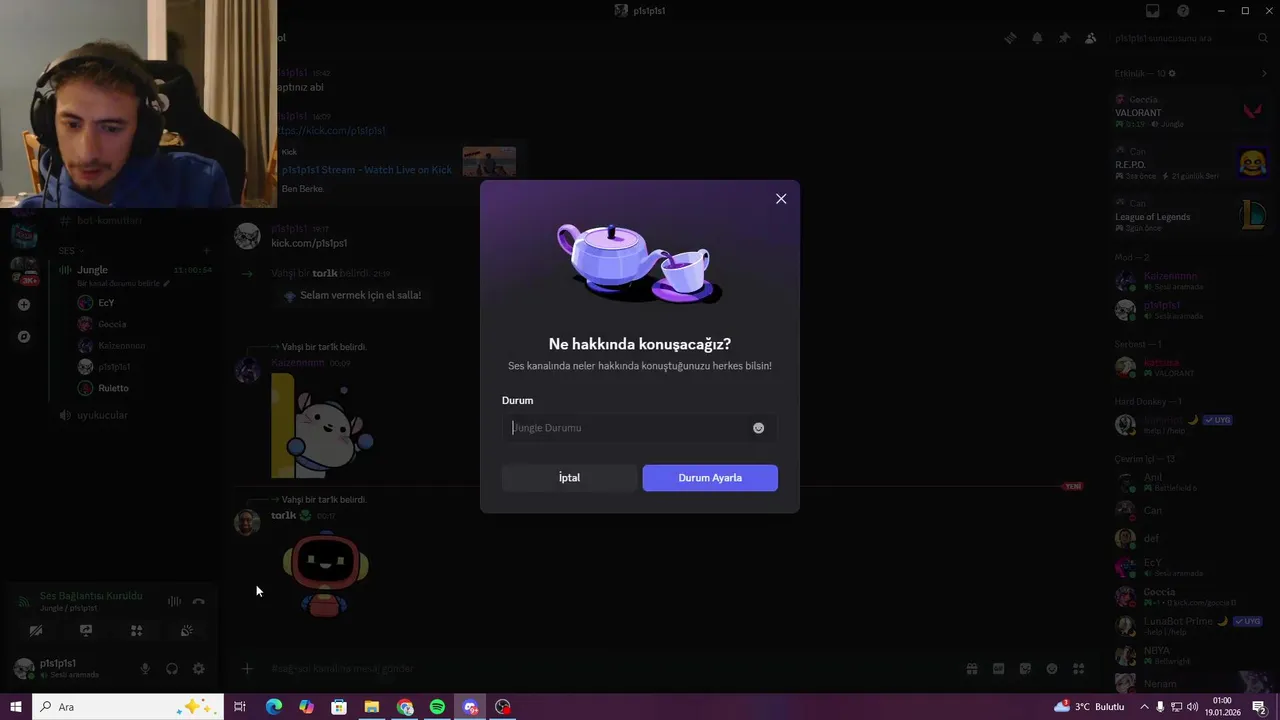This screenshot has width=1280, height=720.
Task: Open GIF picker in message bar
Action: click(998, 668)
